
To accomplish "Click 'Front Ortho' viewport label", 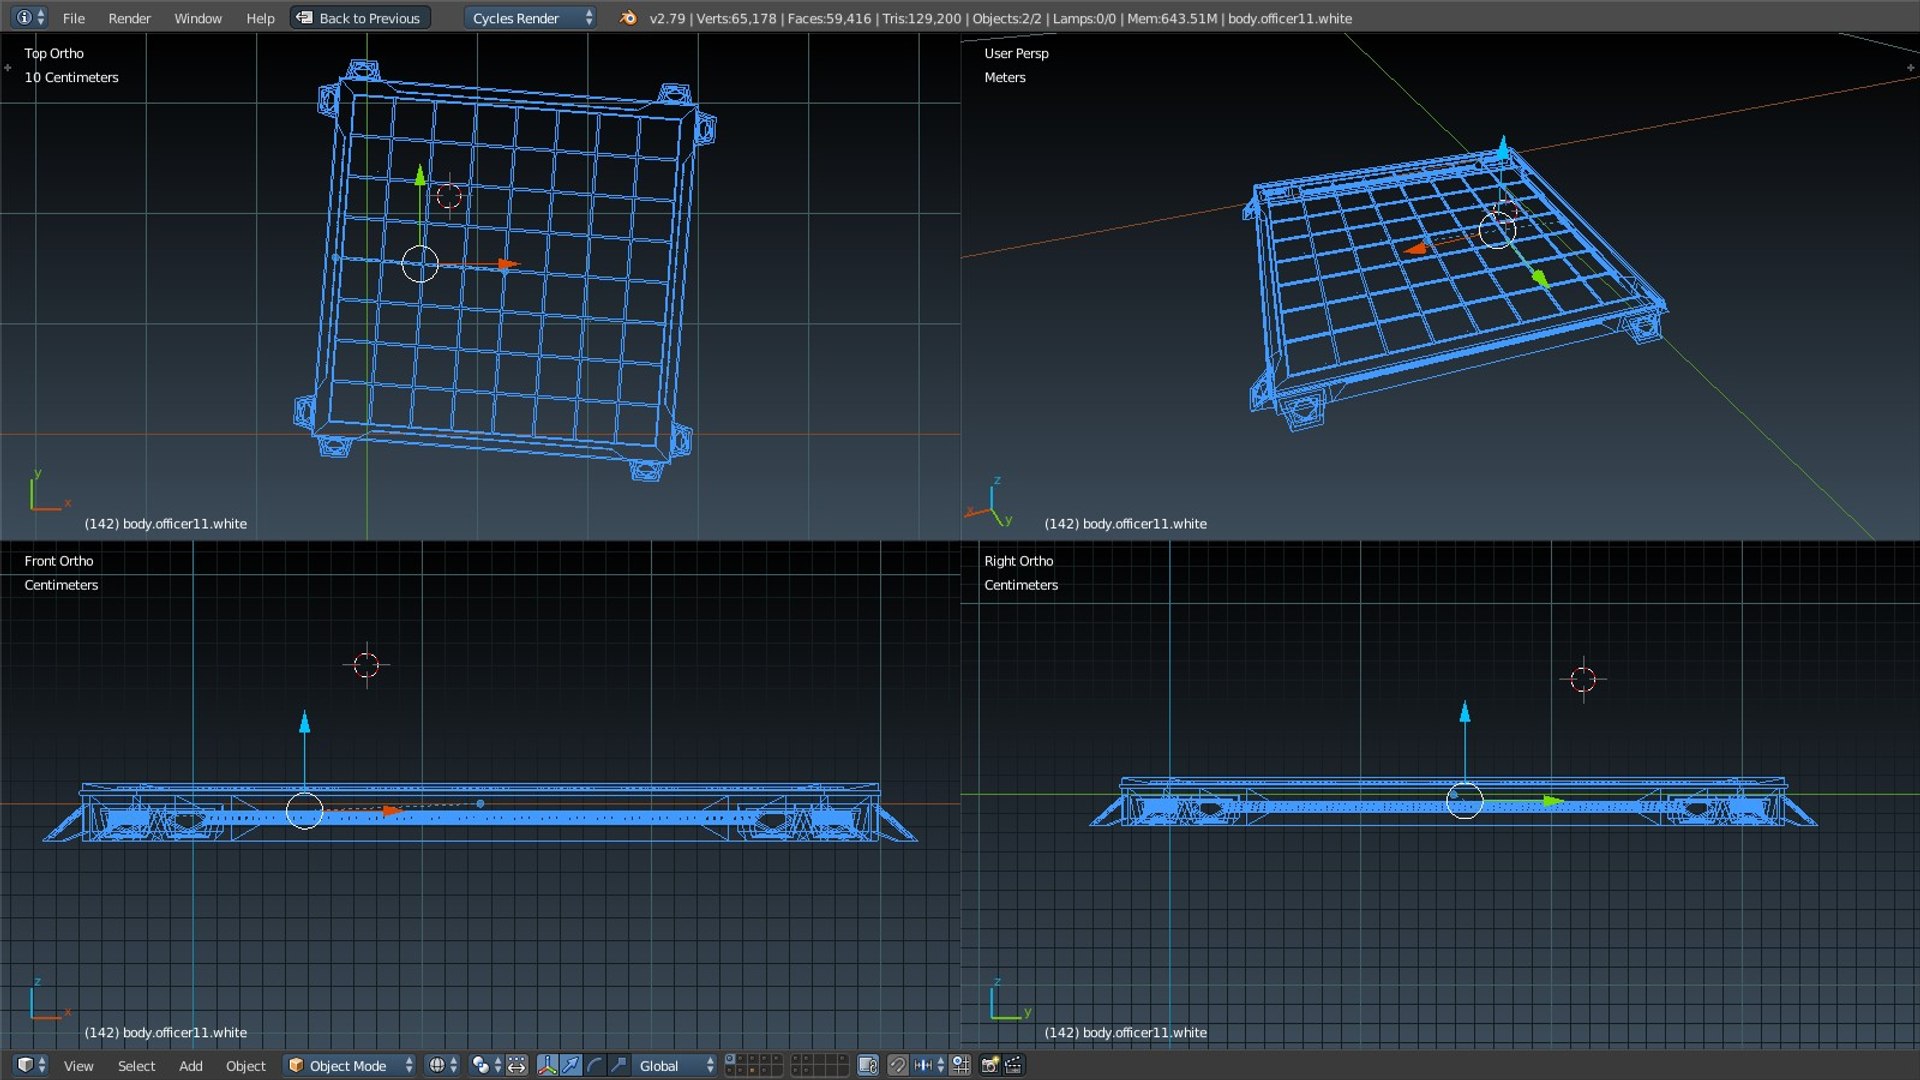I will [x=59, y=561].
